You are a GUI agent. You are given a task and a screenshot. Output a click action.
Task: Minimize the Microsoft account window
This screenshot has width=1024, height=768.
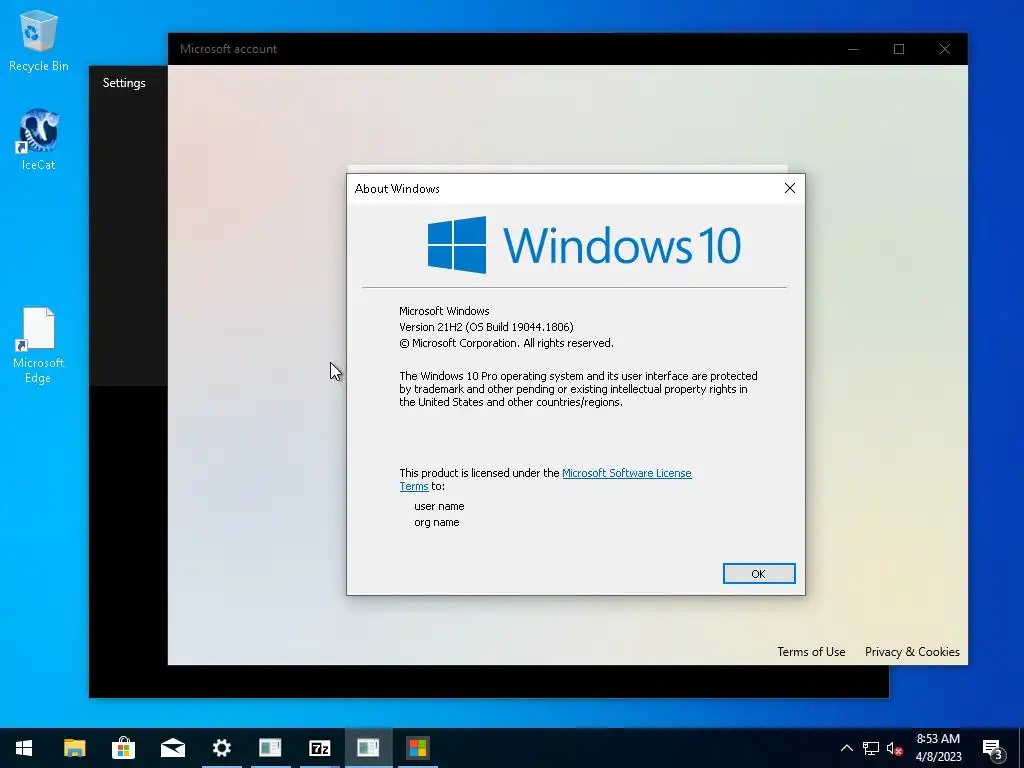click(853, 49)
